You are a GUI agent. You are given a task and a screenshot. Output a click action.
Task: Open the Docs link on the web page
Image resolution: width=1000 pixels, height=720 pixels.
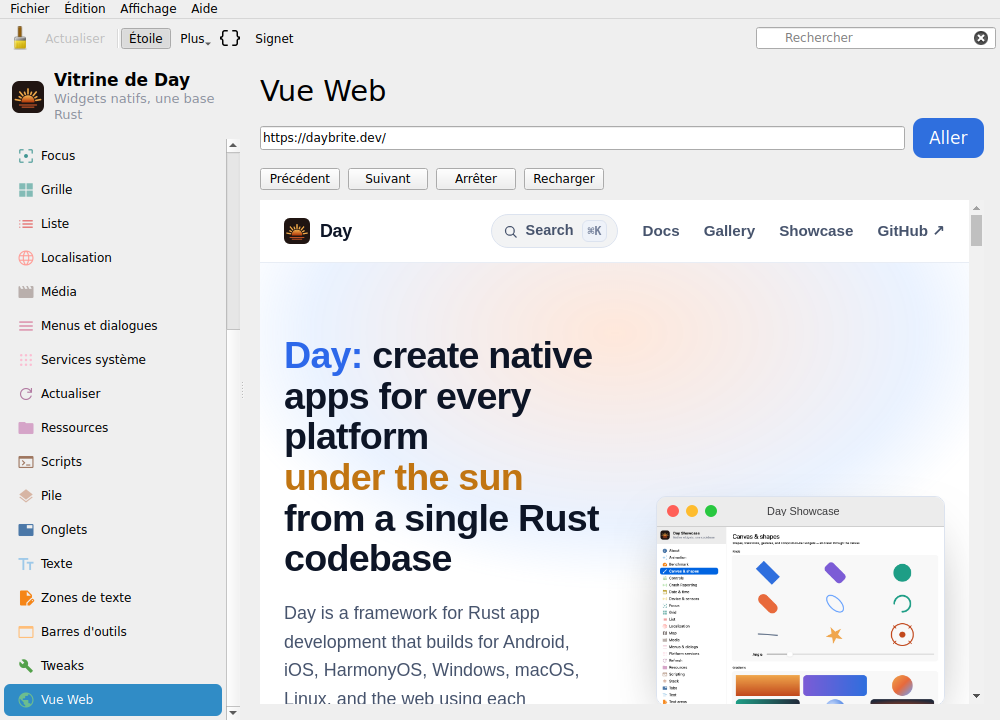[661, 231]
